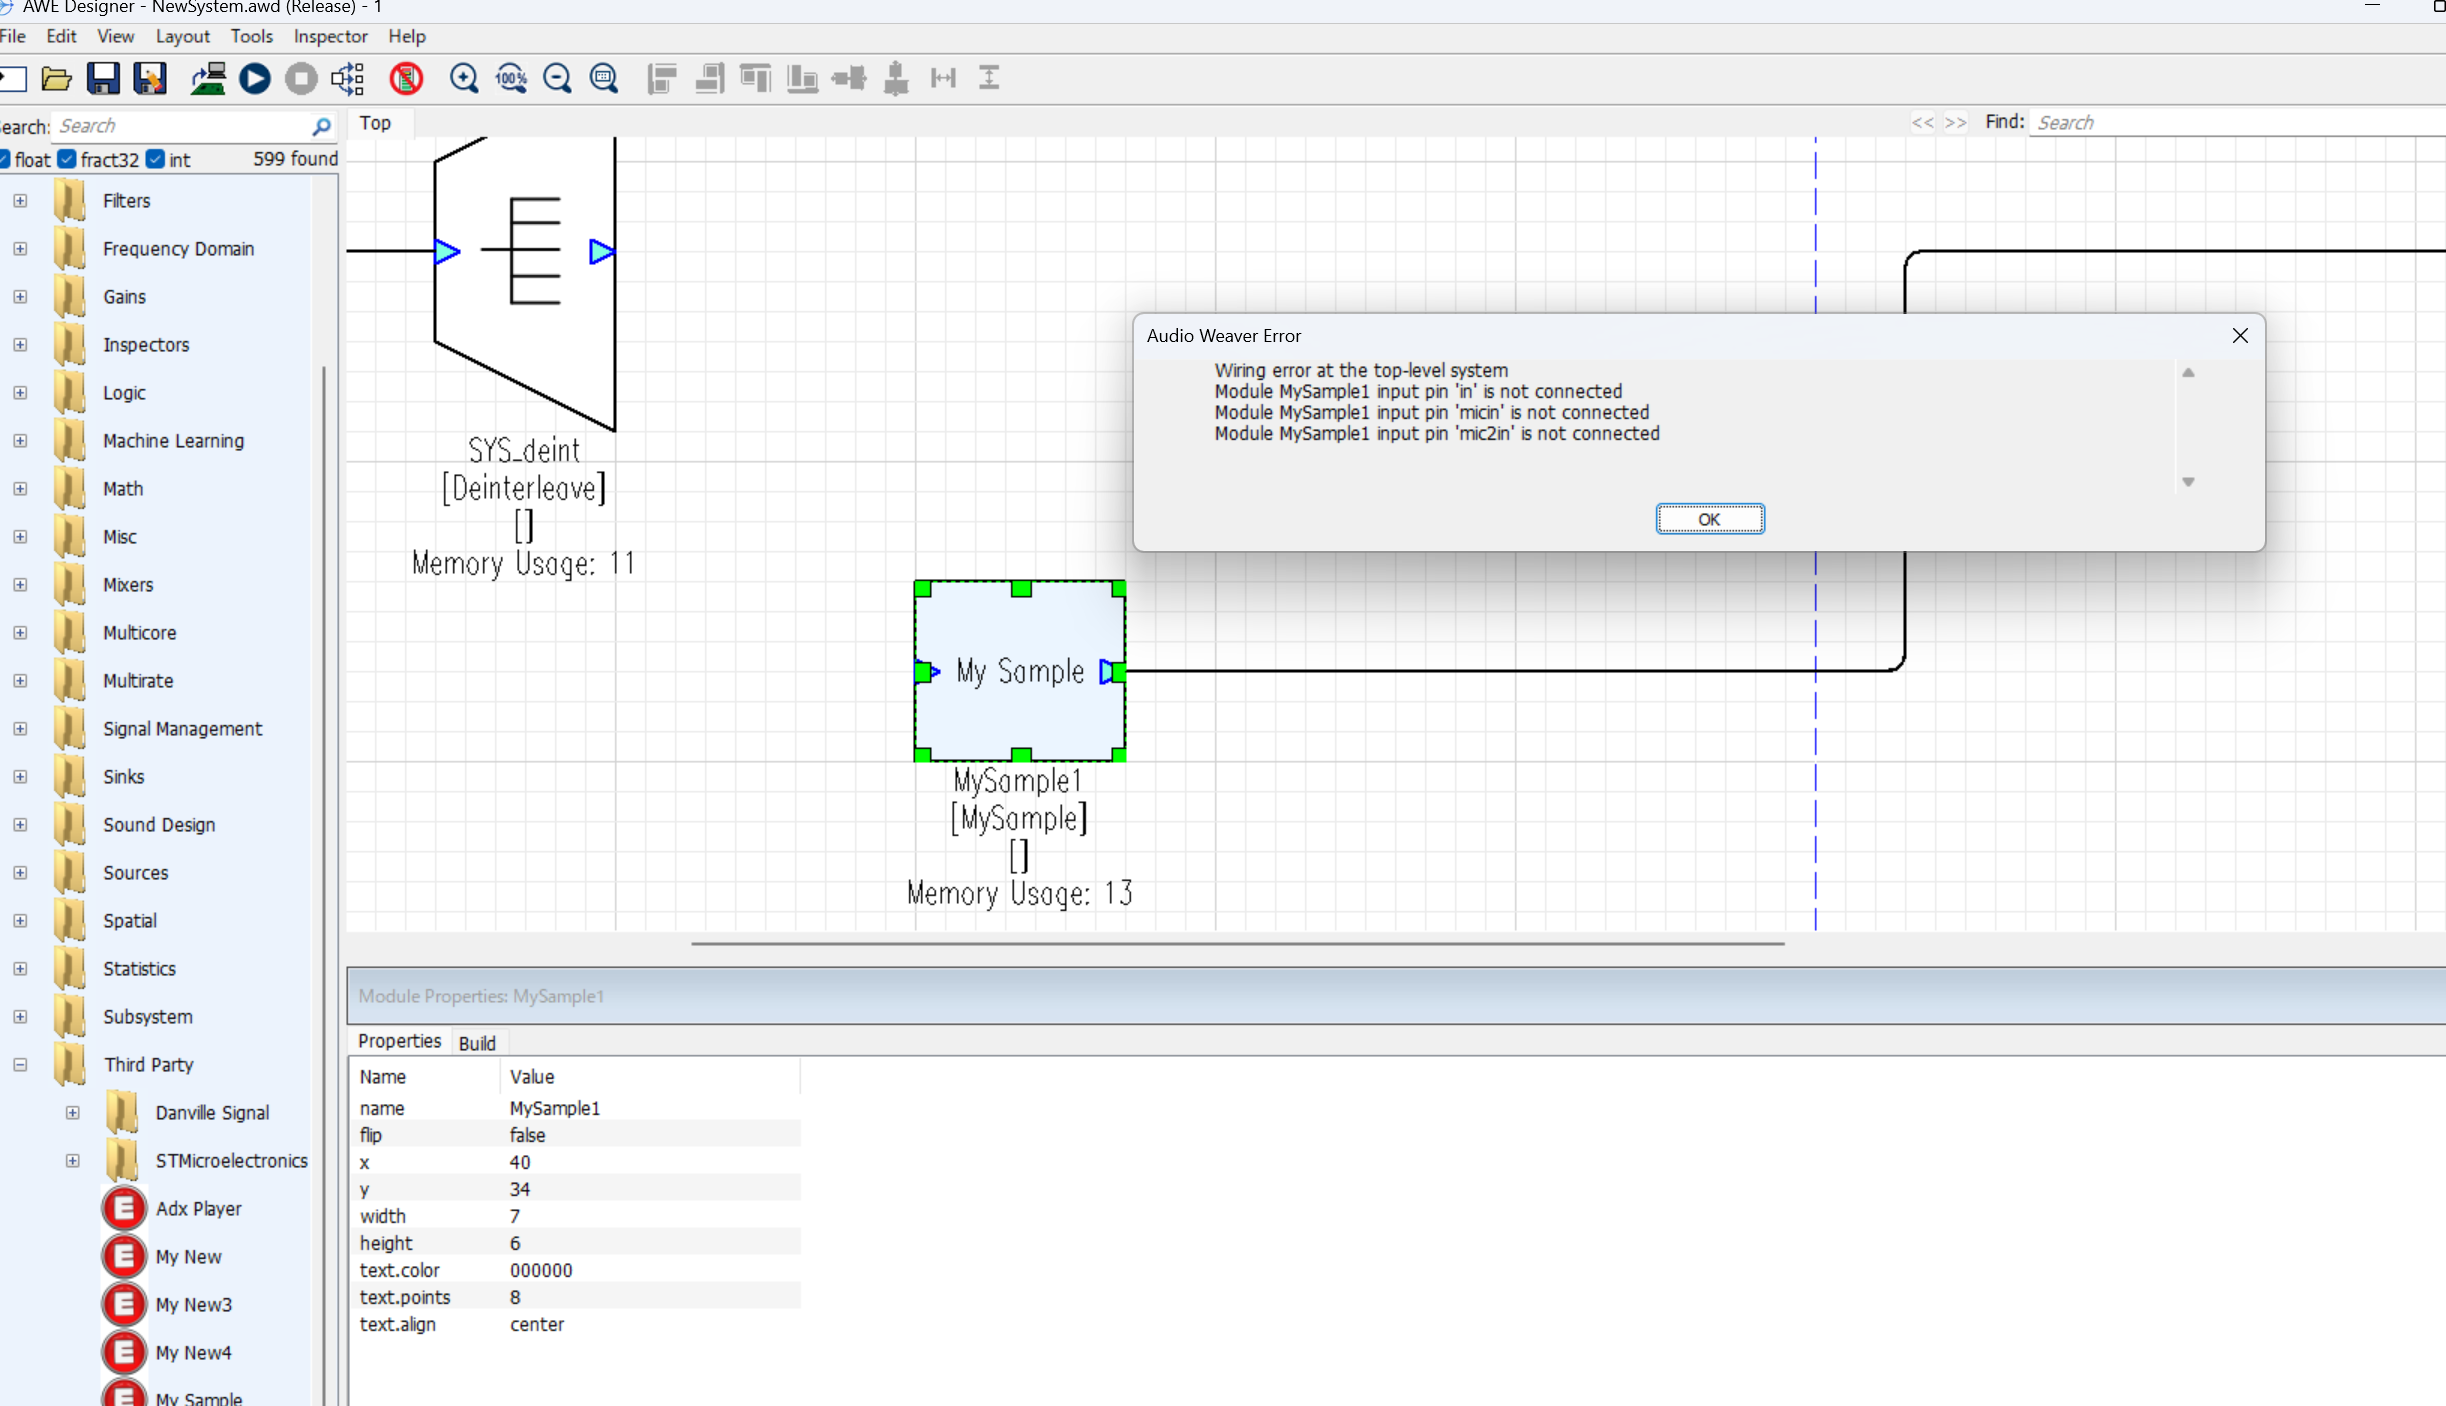Expand the Machine Learning folder
The height and width of the screenshot is (1406, 2446).
20,440
